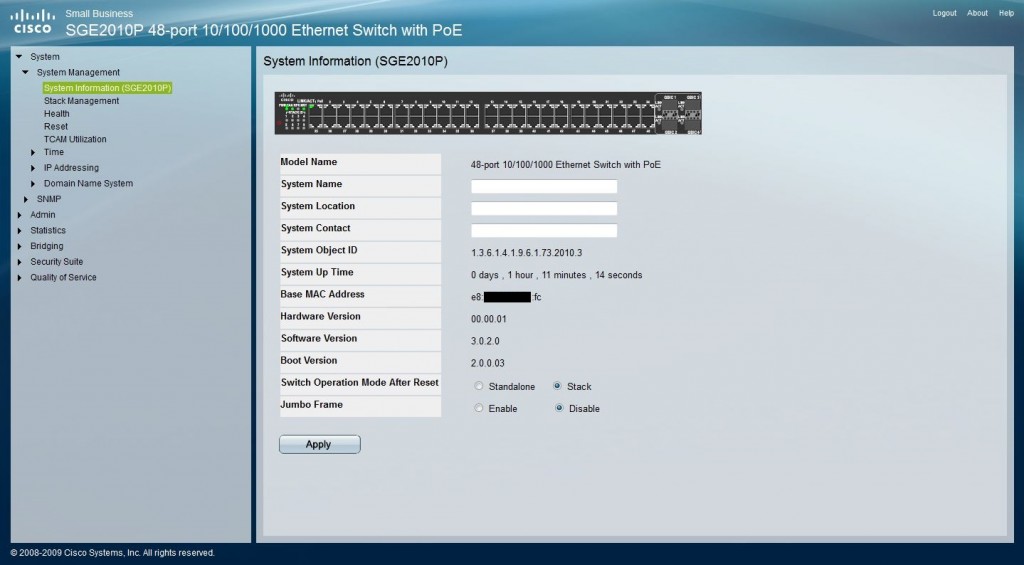Expand the Bridging node
This screenshot has width=1024, height=565.
20,246
